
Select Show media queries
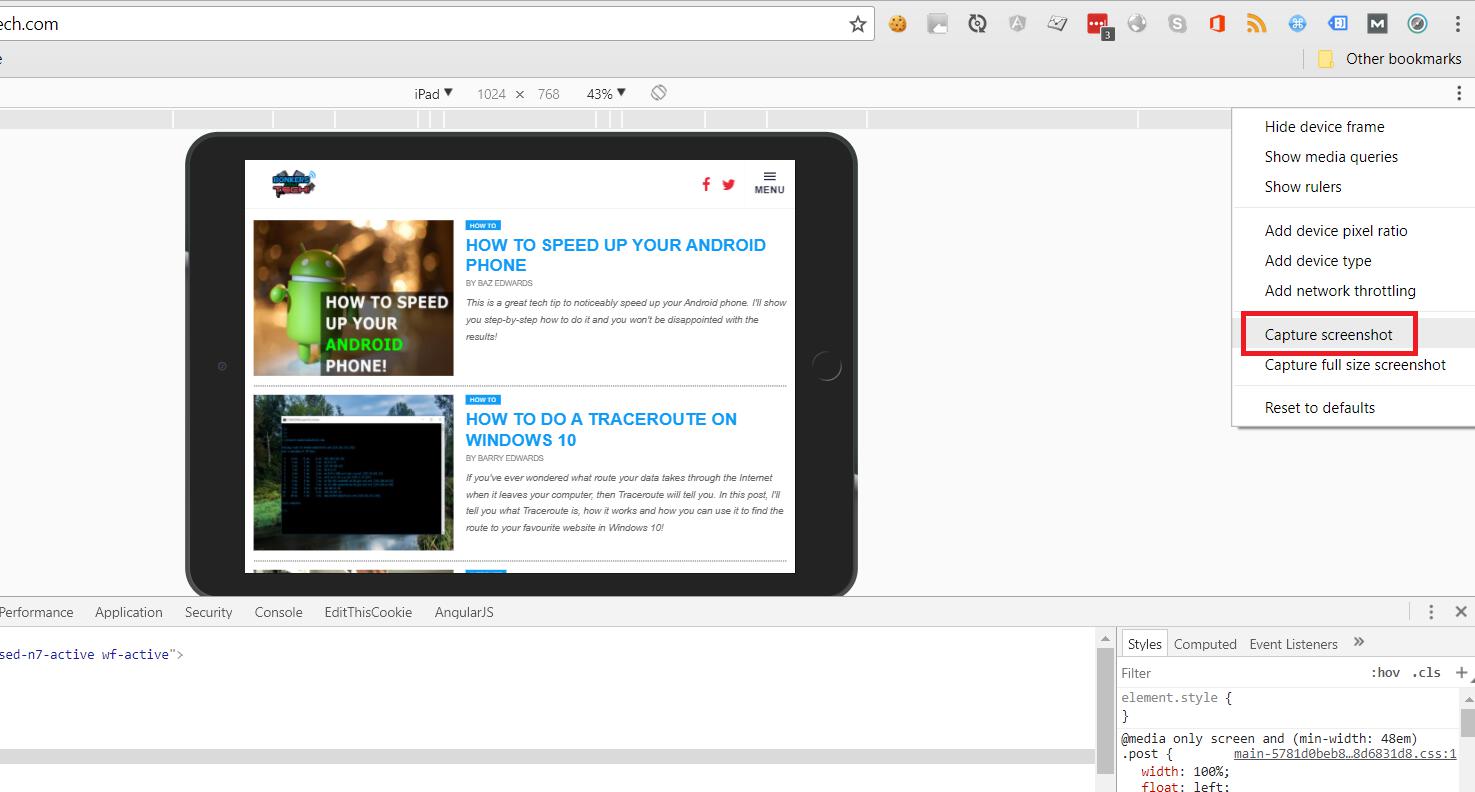pos(1331,157)
